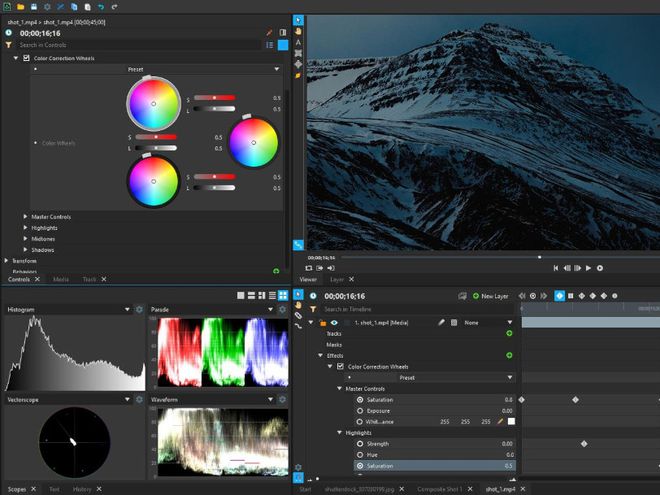Click the filter funnel in timeline search
660x495 pixels.
[313, 309]
